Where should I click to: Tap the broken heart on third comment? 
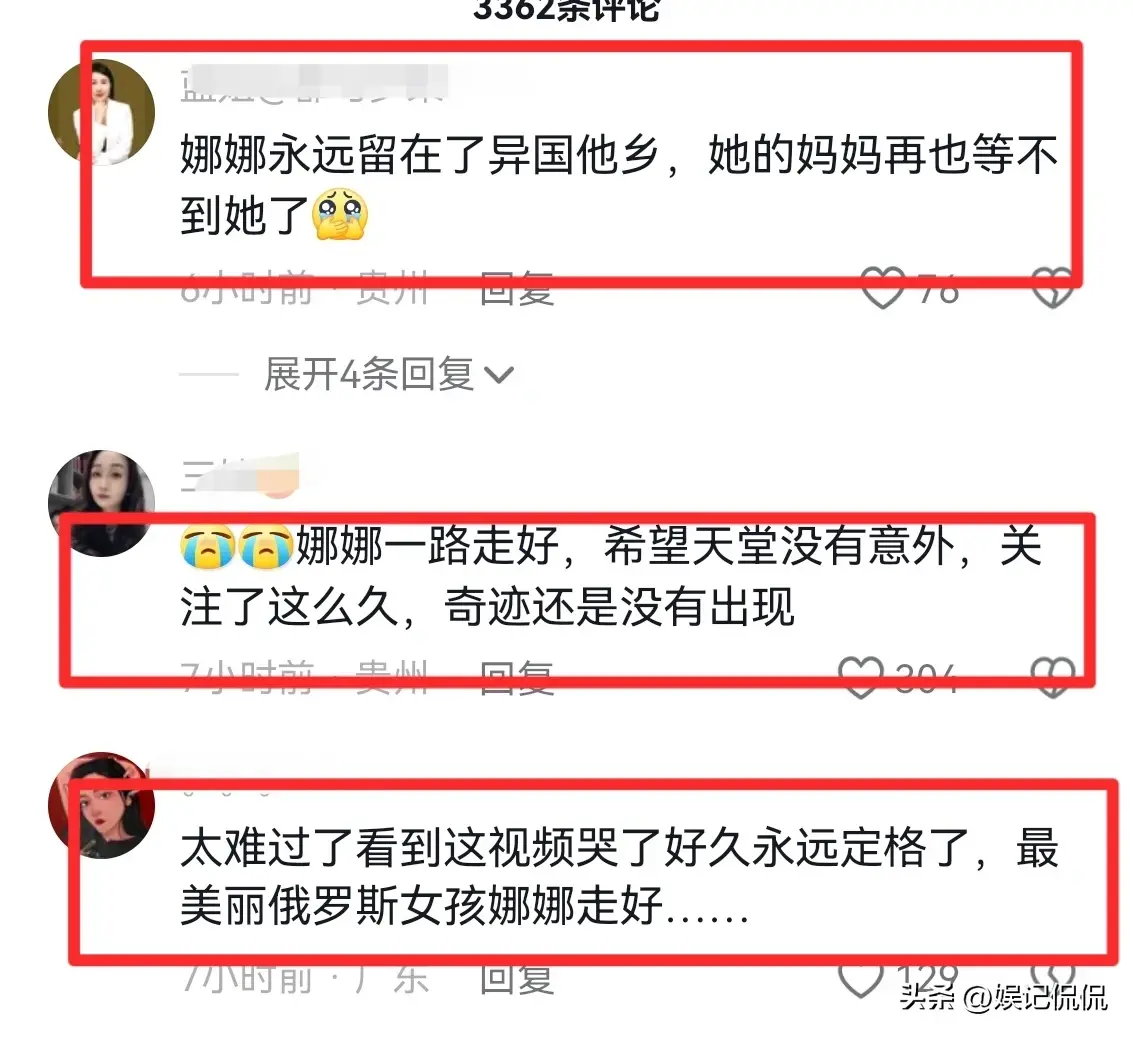pos(1052,974)
